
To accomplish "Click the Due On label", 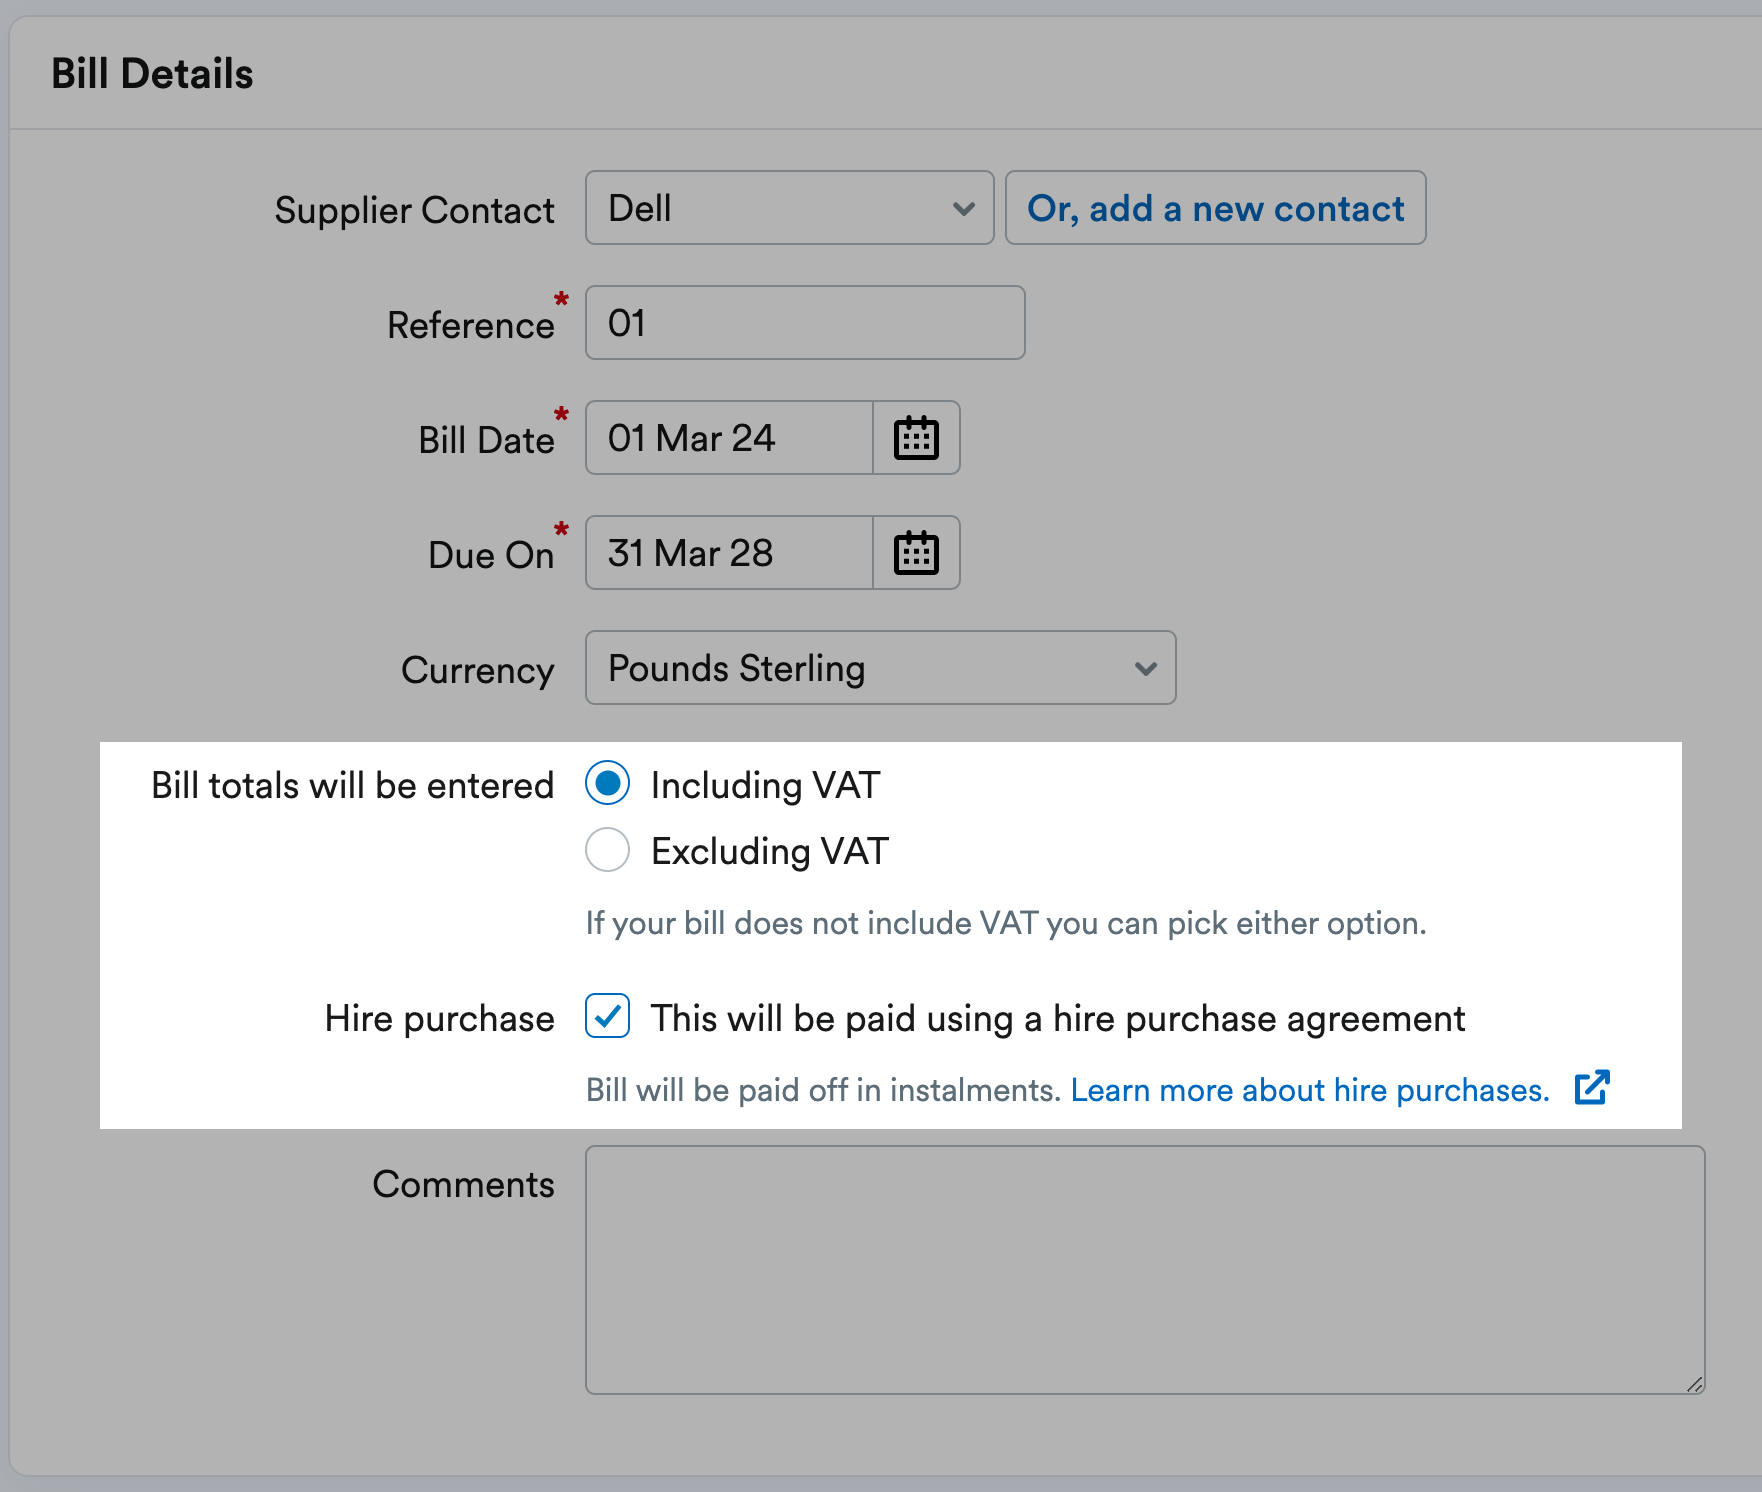I will click(490, 555).
